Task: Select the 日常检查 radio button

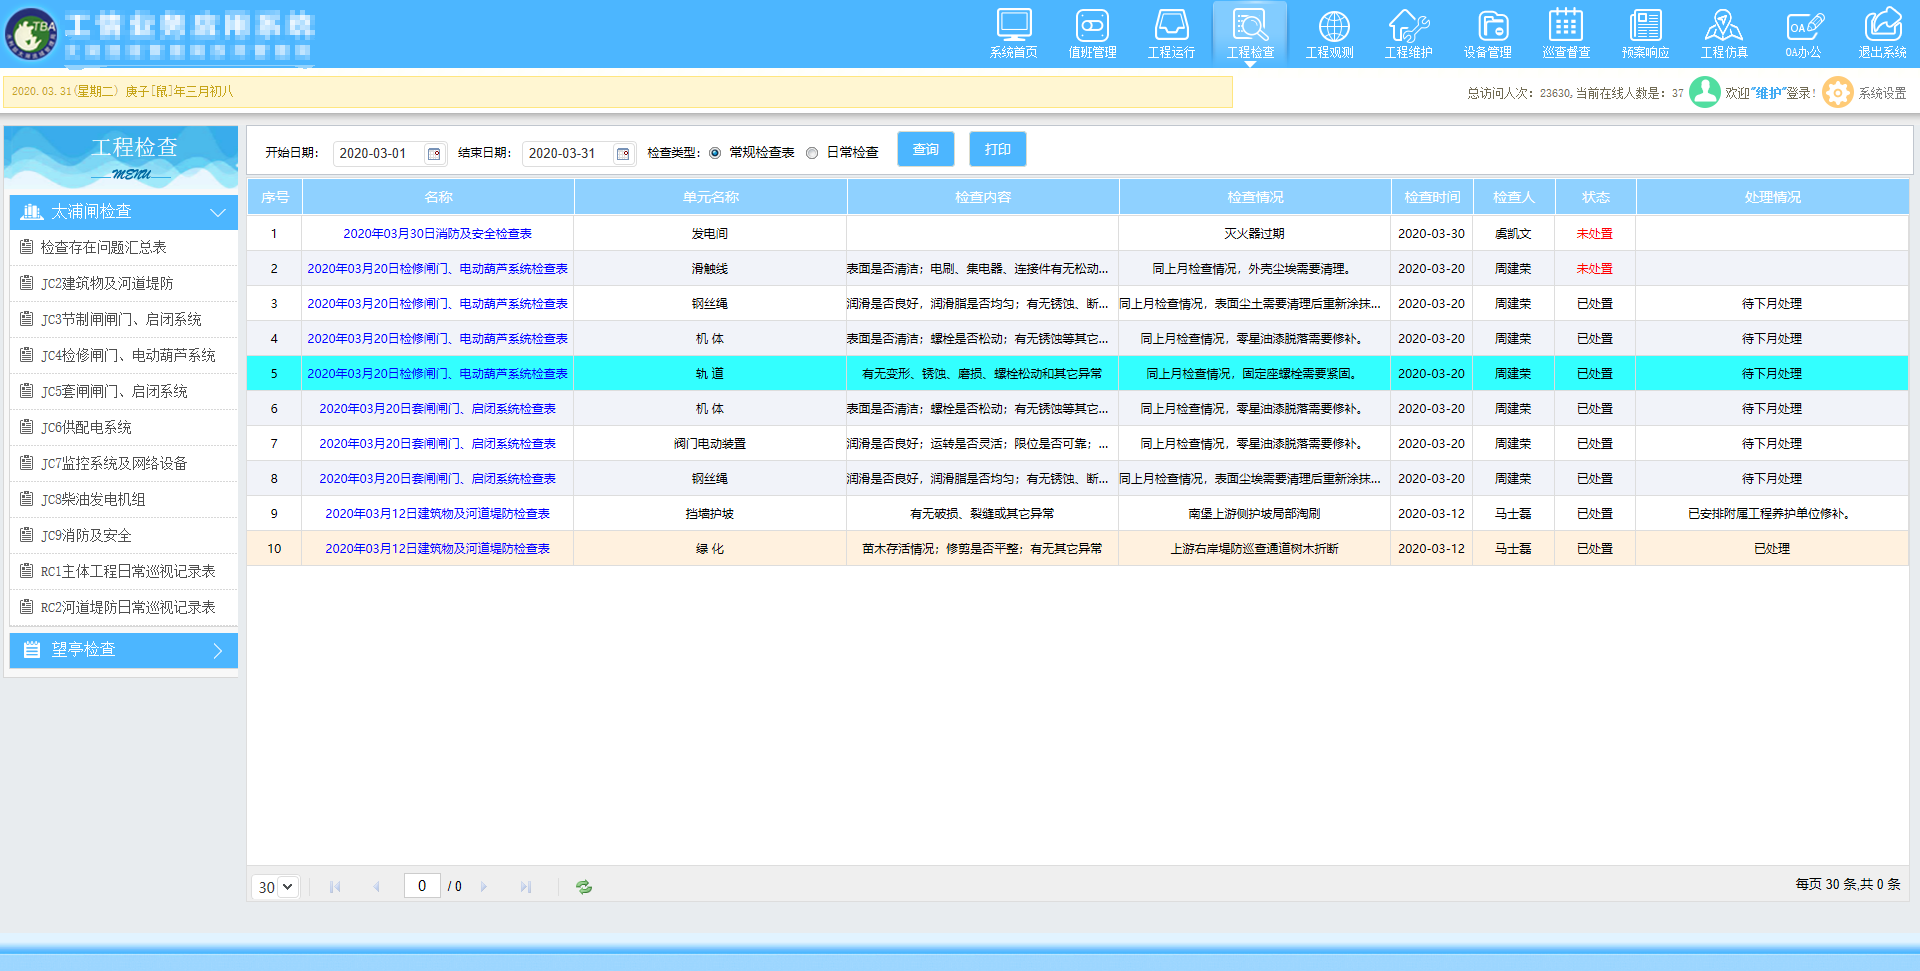Action: 812,153
